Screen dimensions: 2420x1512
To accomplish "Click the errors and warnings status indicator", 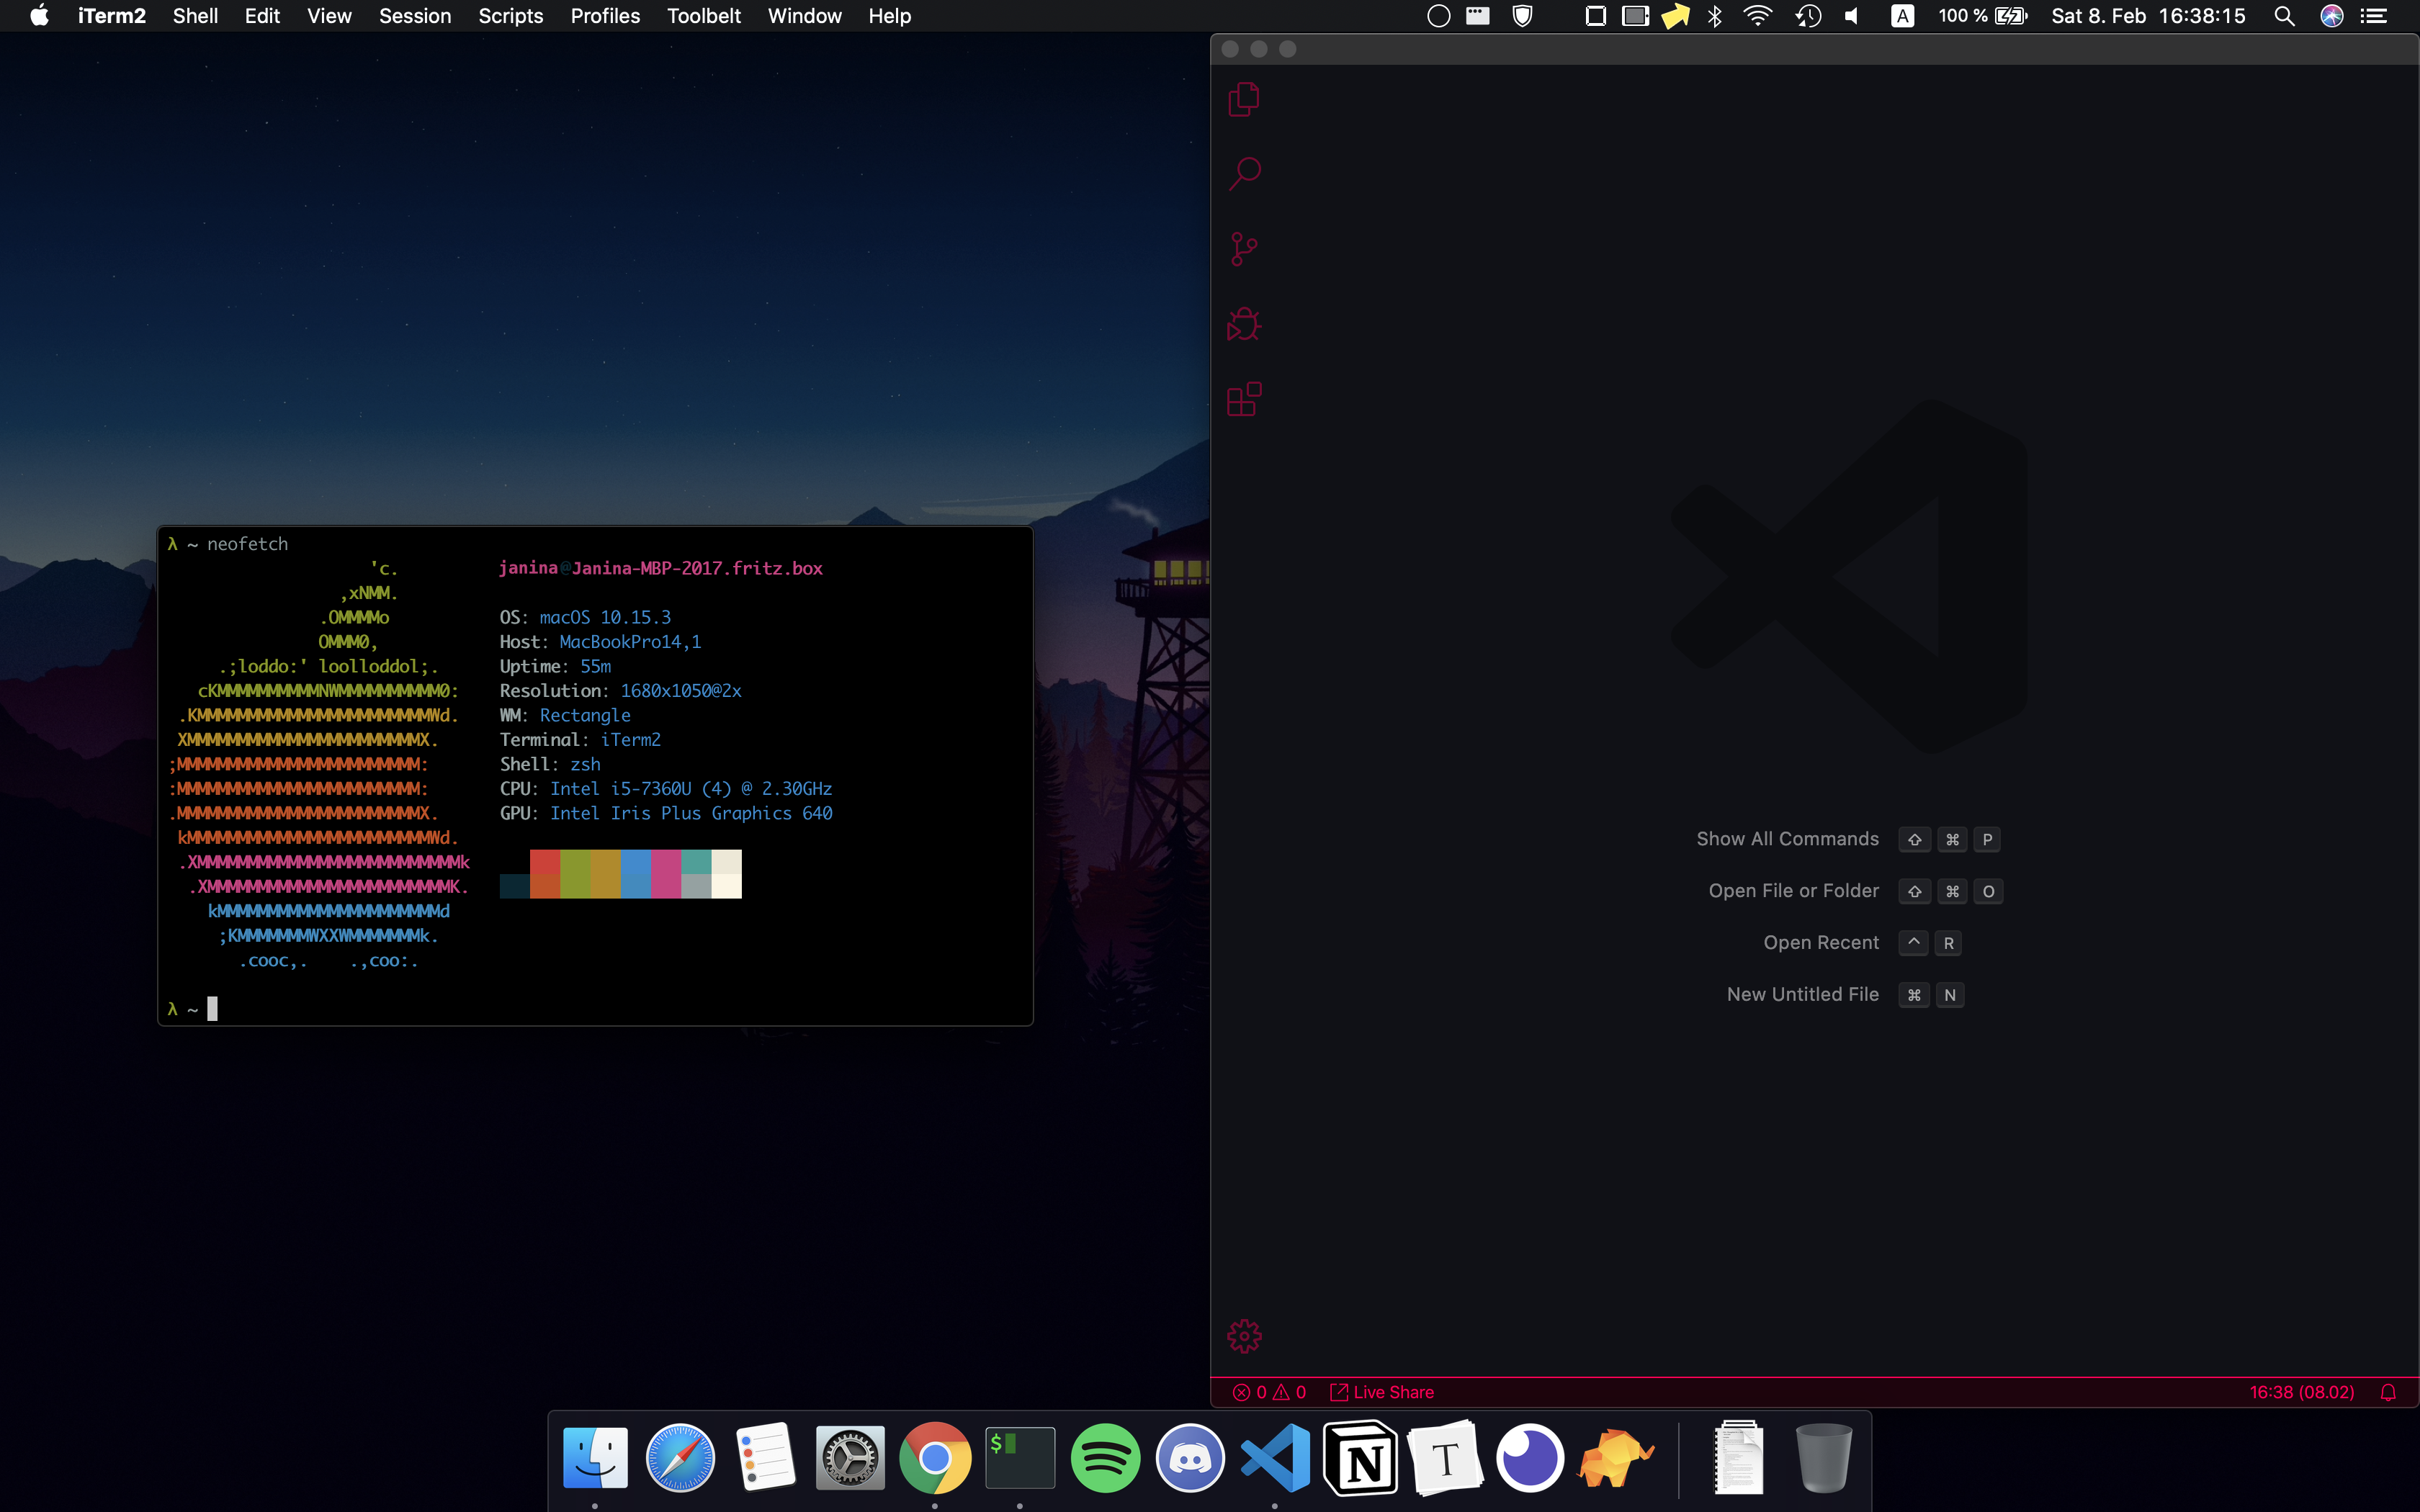I will point(1269,1392).
